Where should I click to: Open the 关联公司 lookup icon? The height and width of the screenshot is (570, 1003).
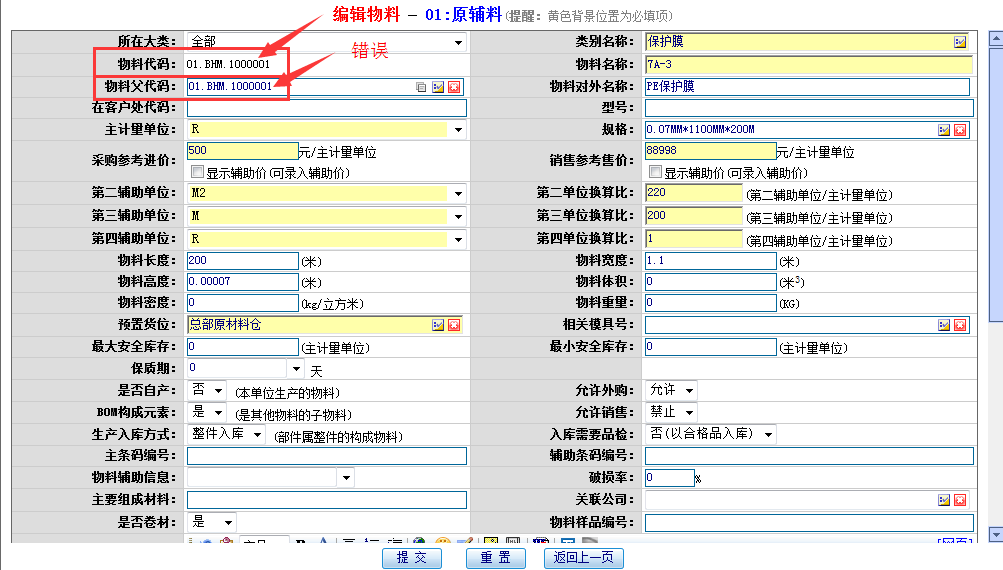(x=943, y=500)
